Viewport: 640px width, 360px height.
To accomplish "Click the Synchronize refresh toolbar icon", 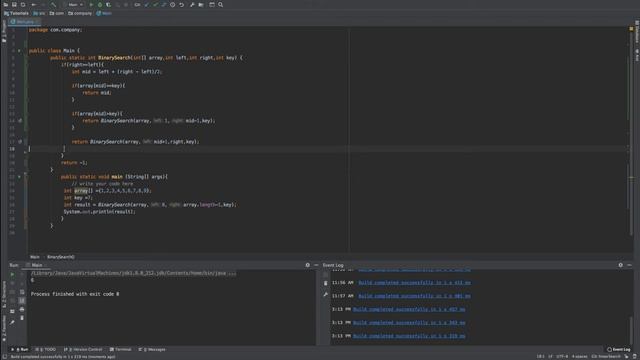I will 23,4.
